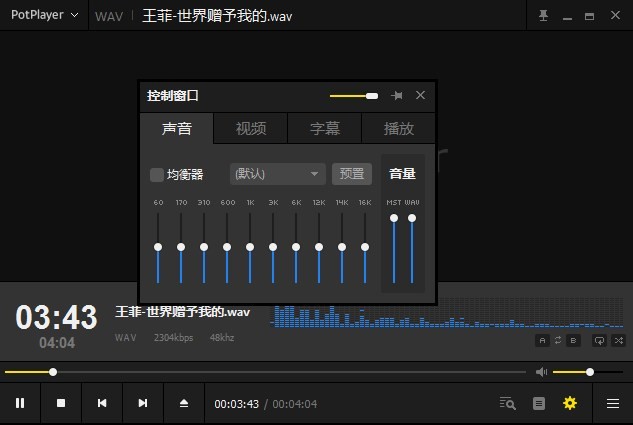Image resolution: width=633 pixels, height=425 pixels.
Task: Click the 6K equalizer band slider
Action: 296,247
